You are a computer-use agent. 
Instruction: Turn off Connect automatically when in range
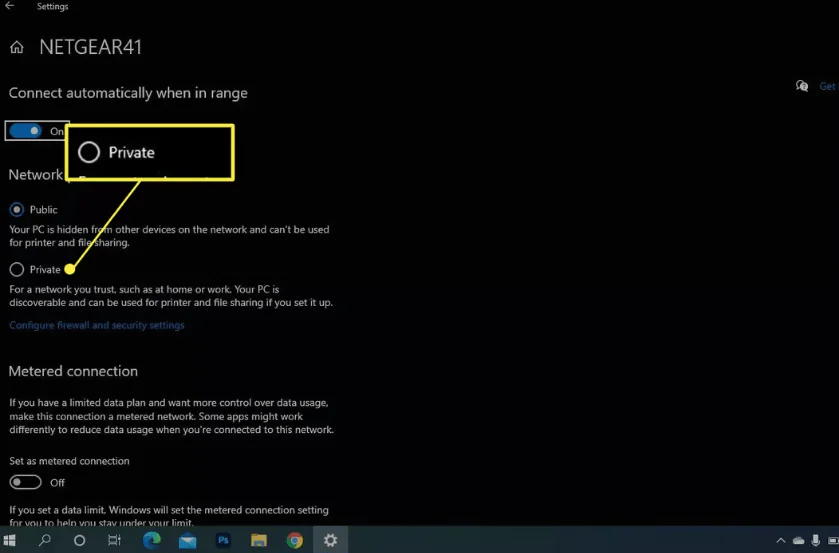26,131
